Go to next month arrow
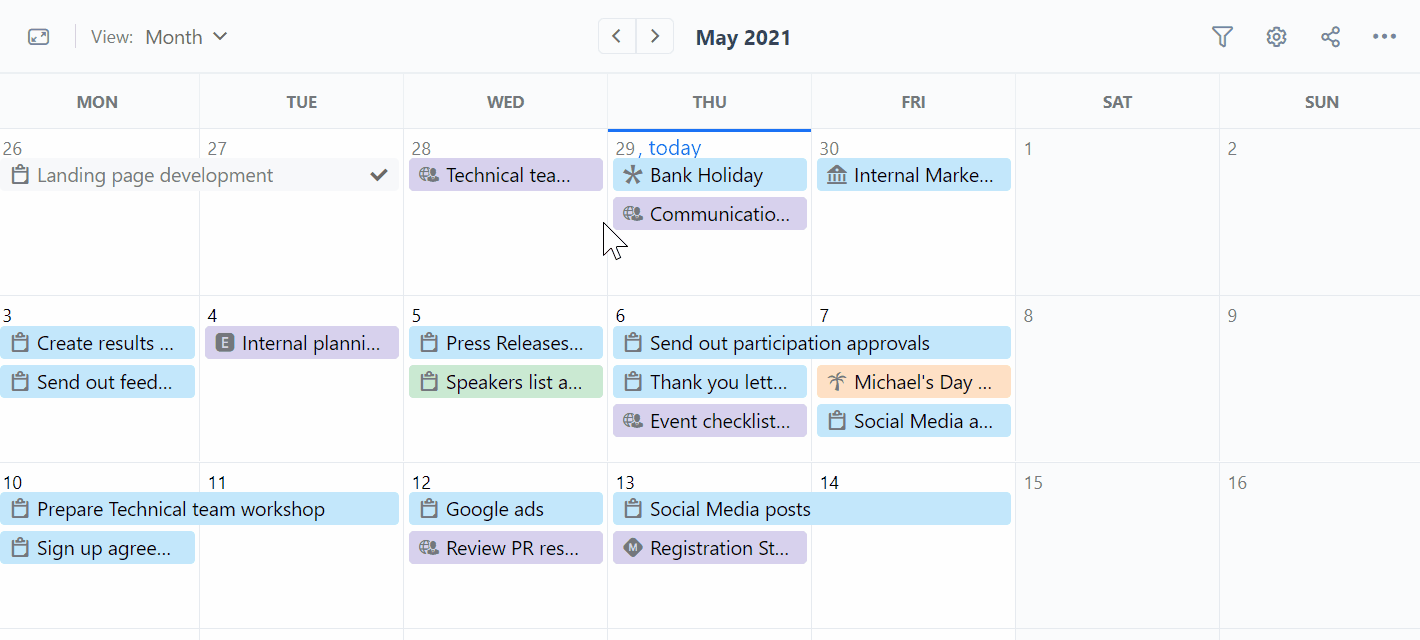Screen dimensions: 1420x640 [x=655, y=37]
